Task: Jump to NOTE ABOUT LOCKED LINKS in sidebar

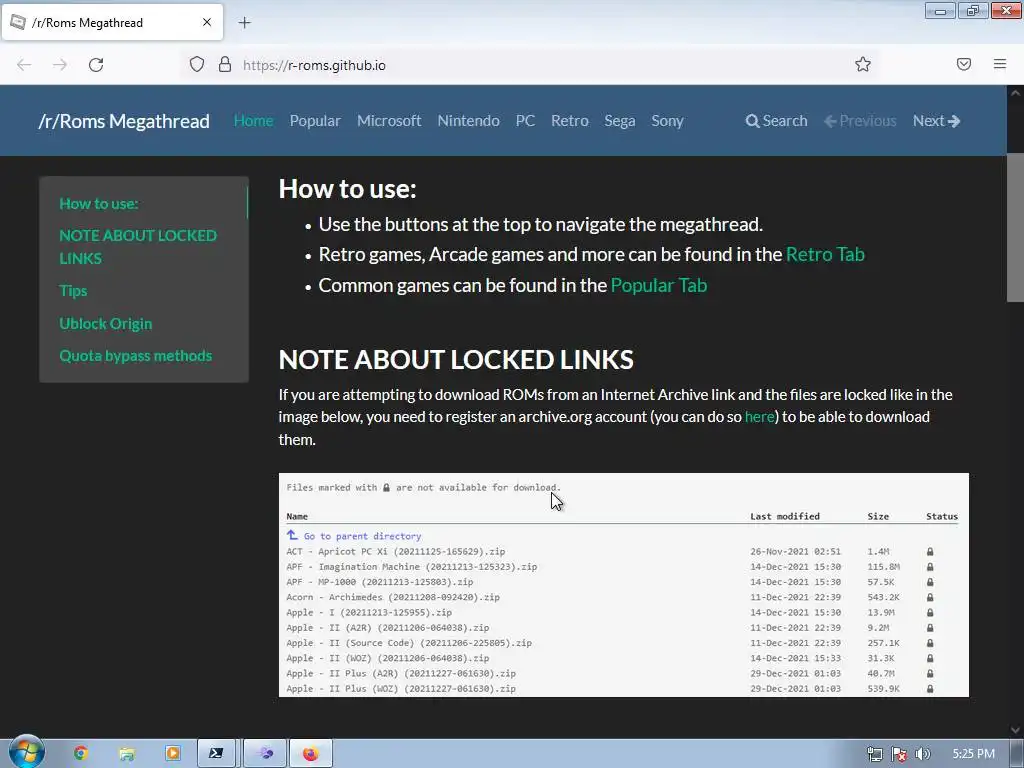Action: tap(138, 247)
